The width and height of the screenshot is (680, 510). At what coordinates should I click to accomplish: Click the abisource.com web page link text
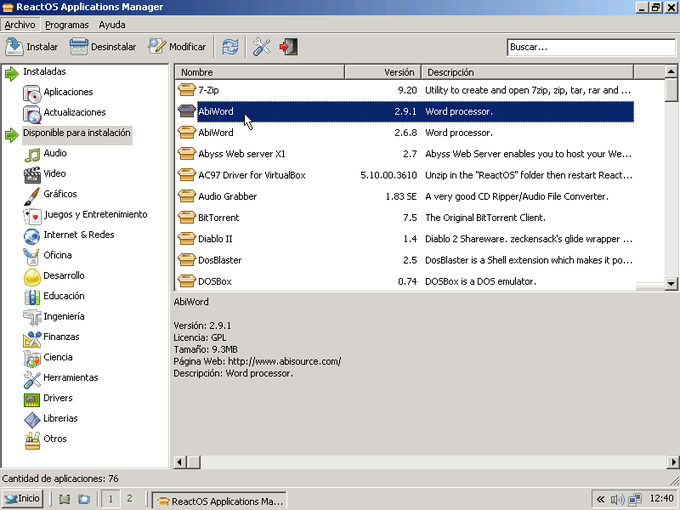[x=284, y=361]
